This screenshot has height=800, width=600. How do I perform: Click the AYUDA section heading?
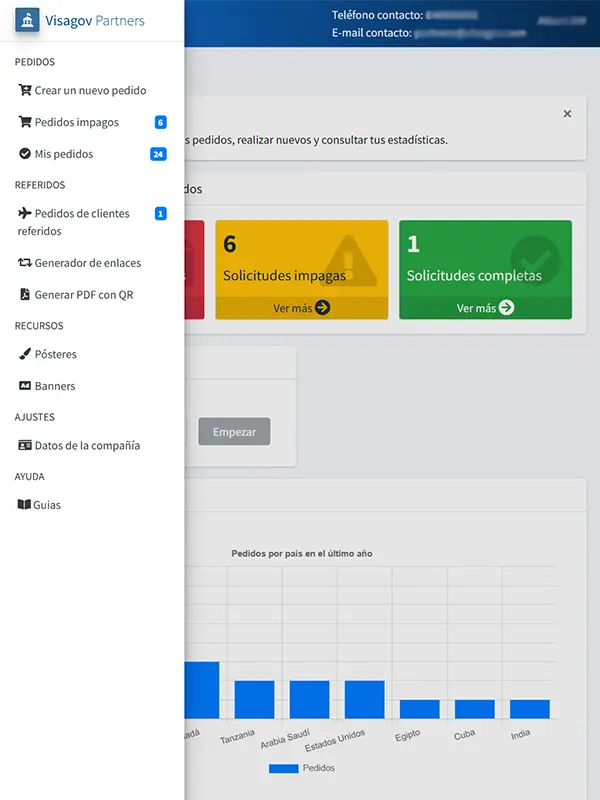click(x=30, y=476)
